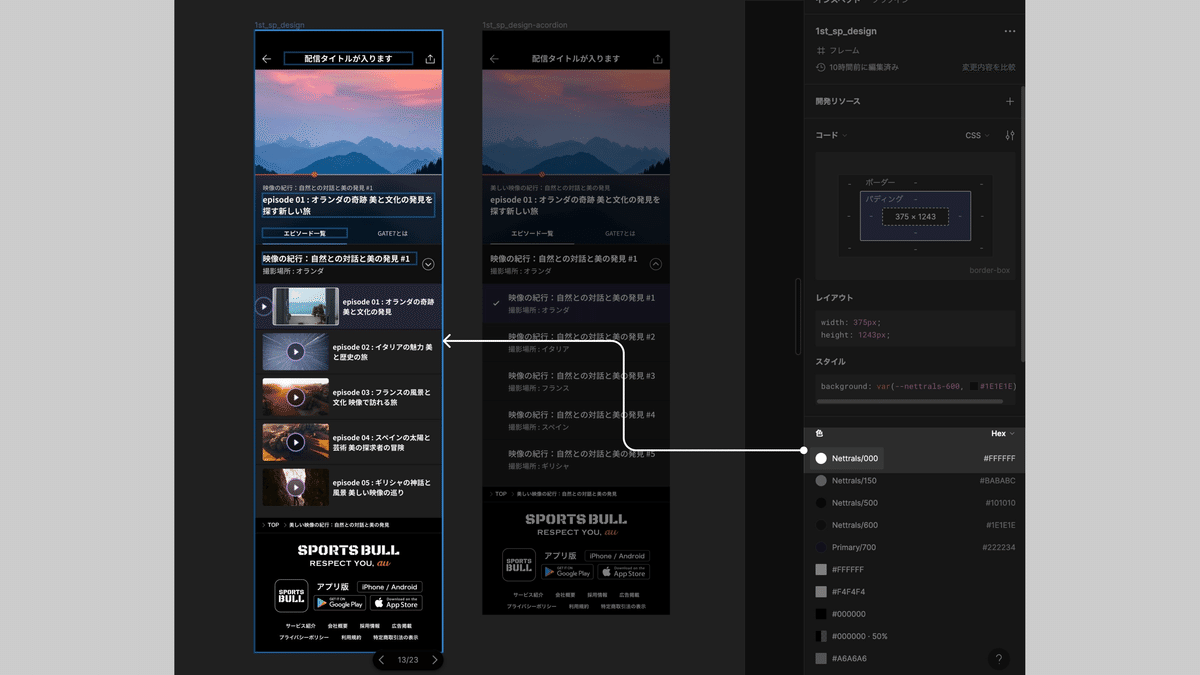
Task: Click Google Play badge in the acordion frame
Action: click(567, 572)
